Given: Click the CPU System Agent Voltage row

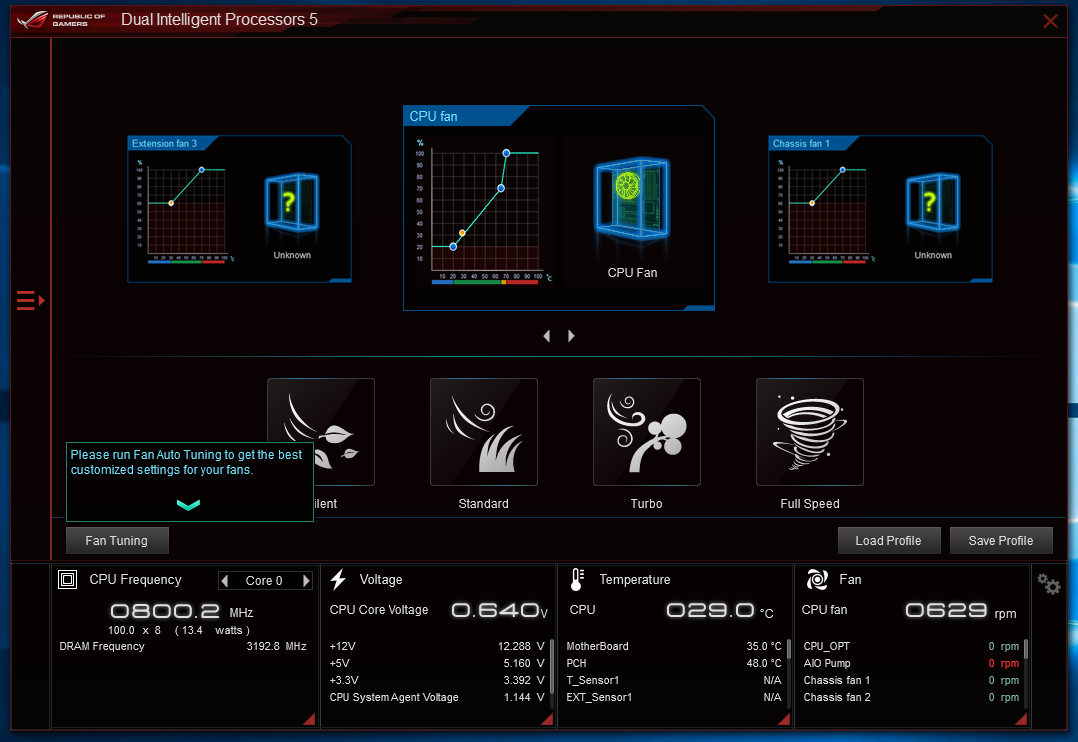Looking at the screenshot, I should click(x=437, y=697).
